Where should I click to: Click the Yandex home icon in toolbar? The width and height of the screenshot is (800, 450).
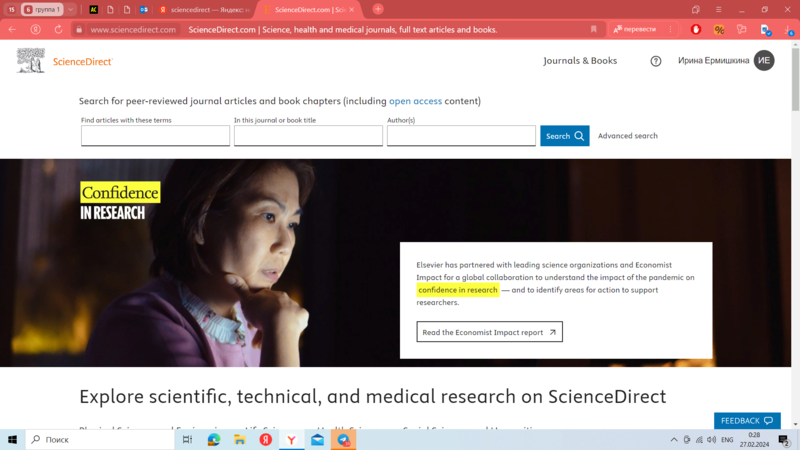point(35,30)
